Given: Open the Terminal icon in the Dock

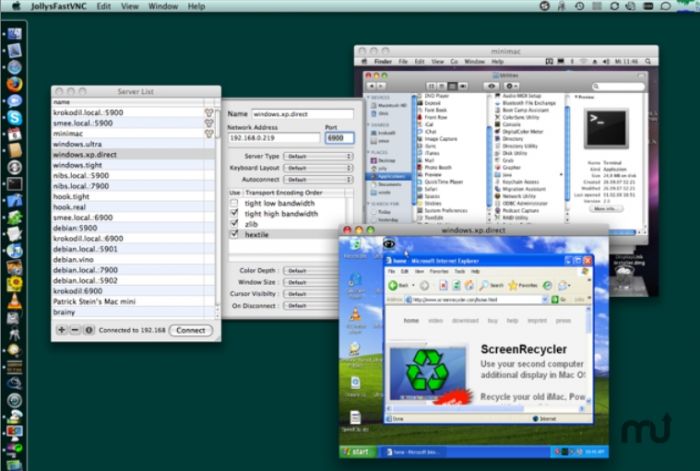Looking at the screenshot, I should 14,184.
